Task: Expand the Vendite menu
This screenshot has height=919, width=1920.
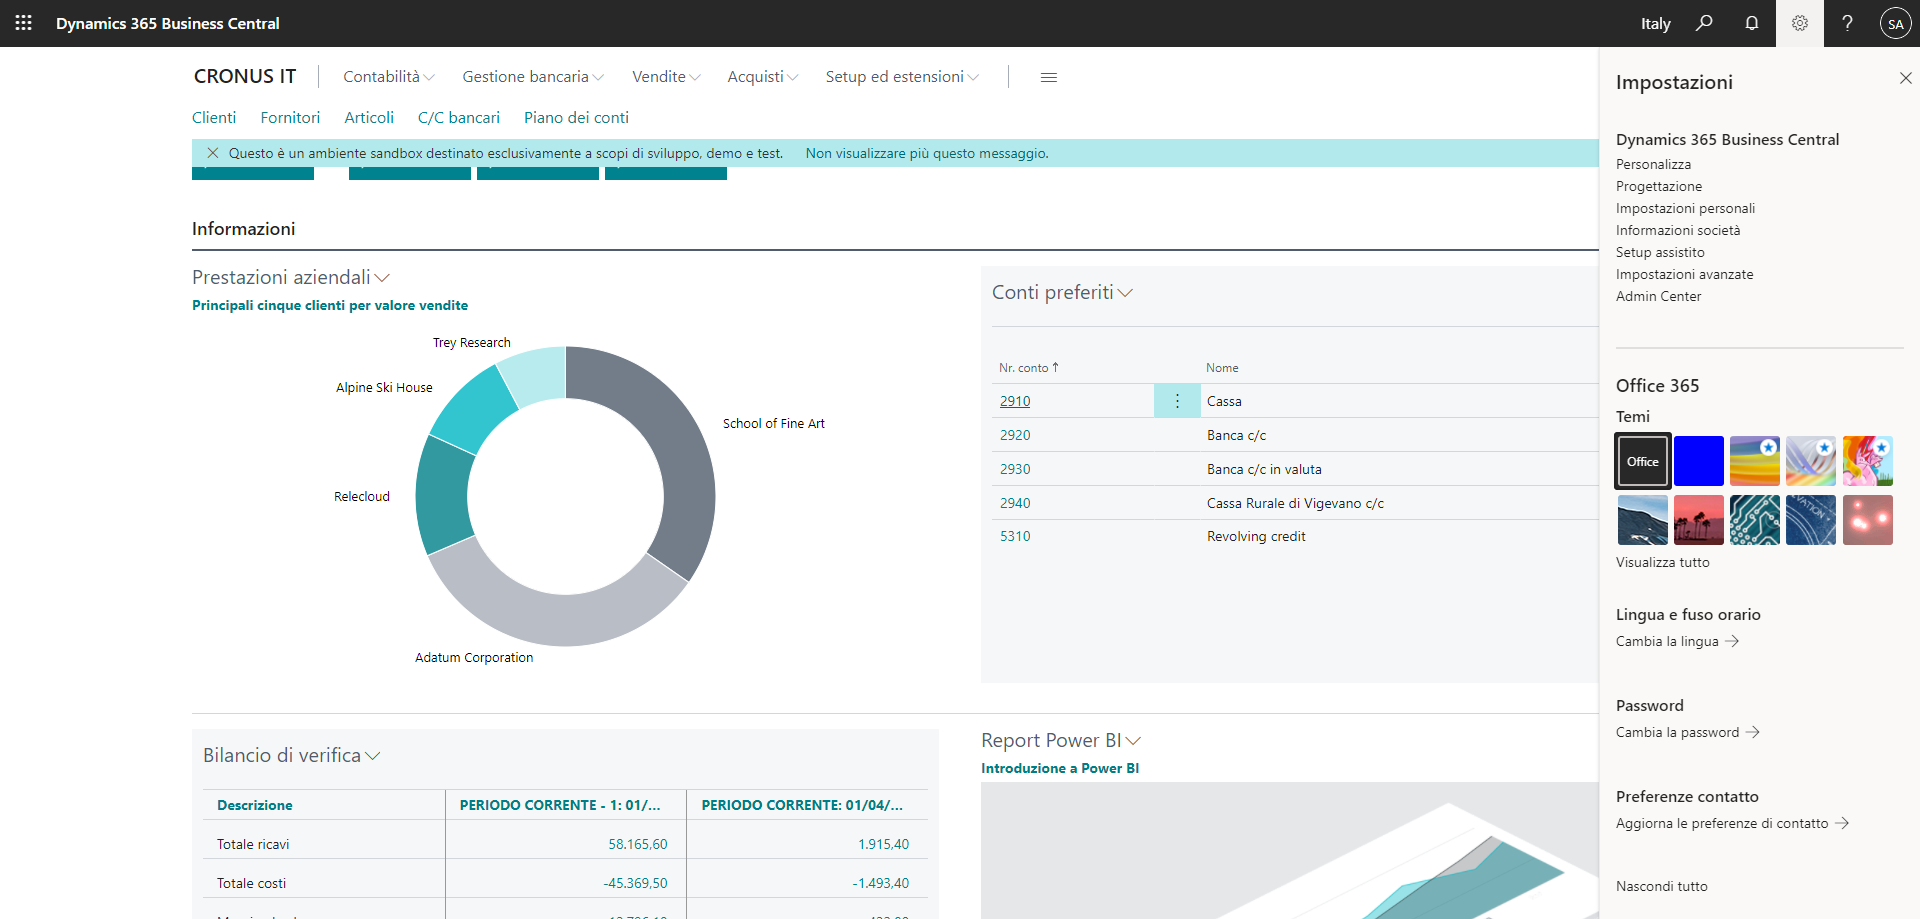Action: coord(666,77)
